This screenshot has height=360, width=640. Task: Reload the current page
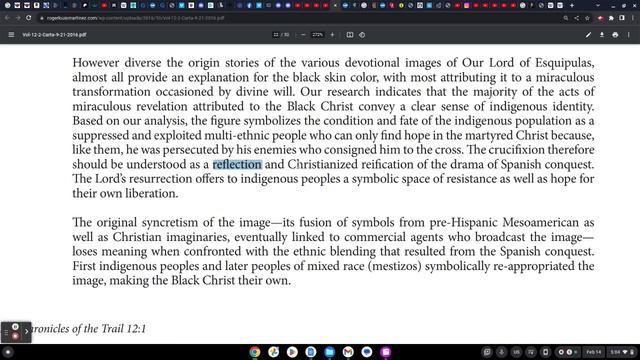[29, 18]
